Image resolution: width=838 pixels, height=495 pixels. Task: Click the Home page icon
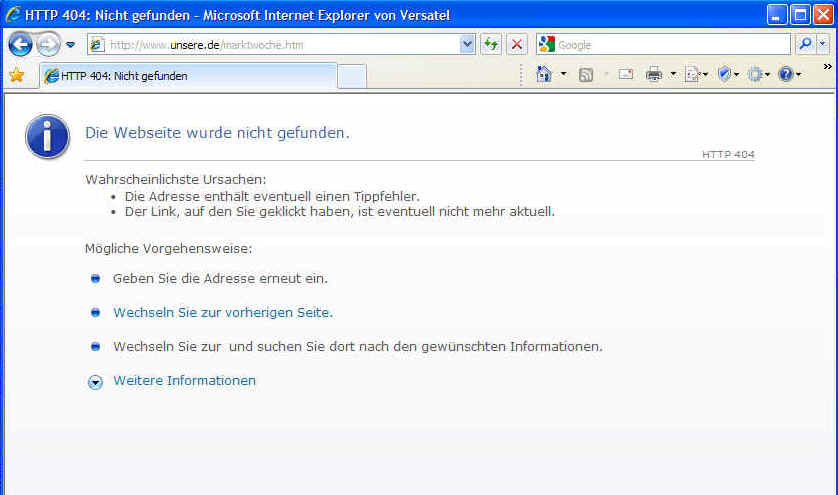click(544, 75)
